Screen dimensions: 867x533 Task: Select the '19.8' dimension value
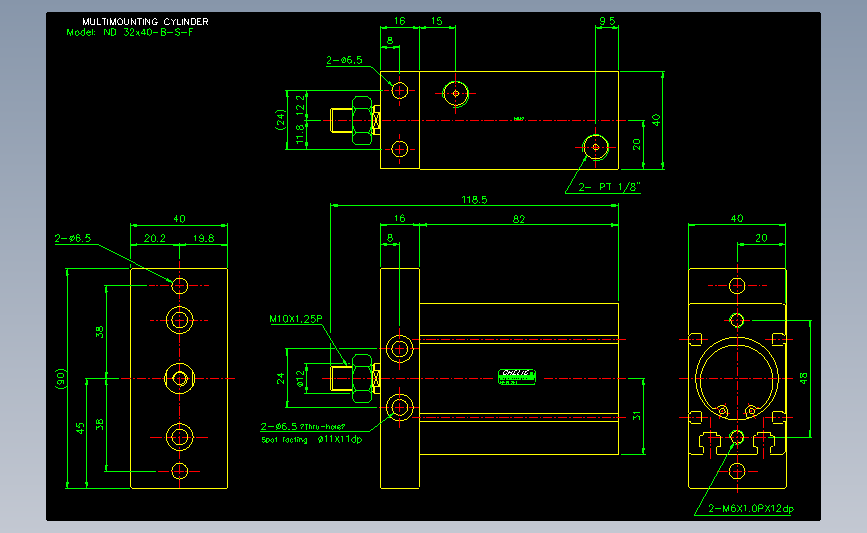tap(203, 238)
